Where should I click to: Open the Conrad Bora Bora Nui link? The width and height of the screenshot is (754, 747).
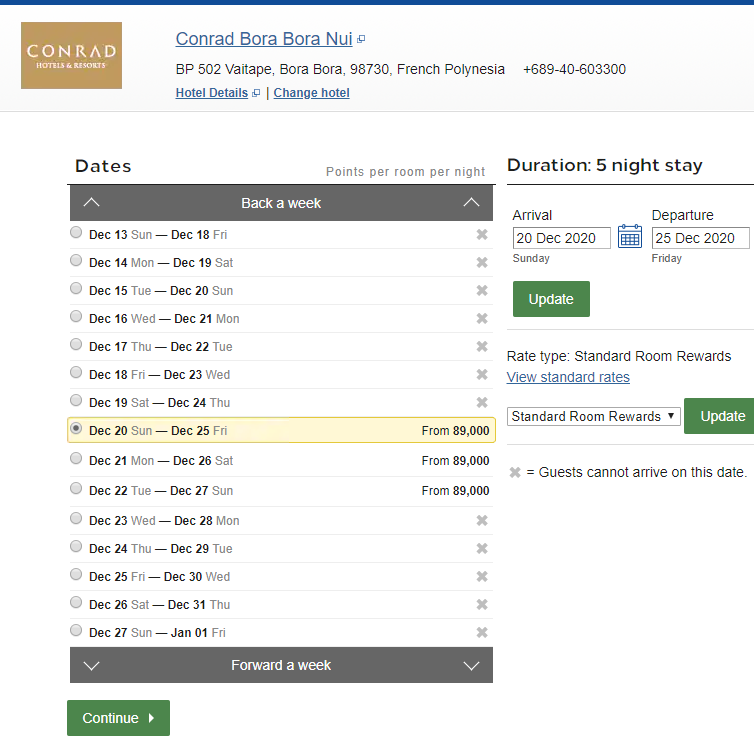[264, 39]
